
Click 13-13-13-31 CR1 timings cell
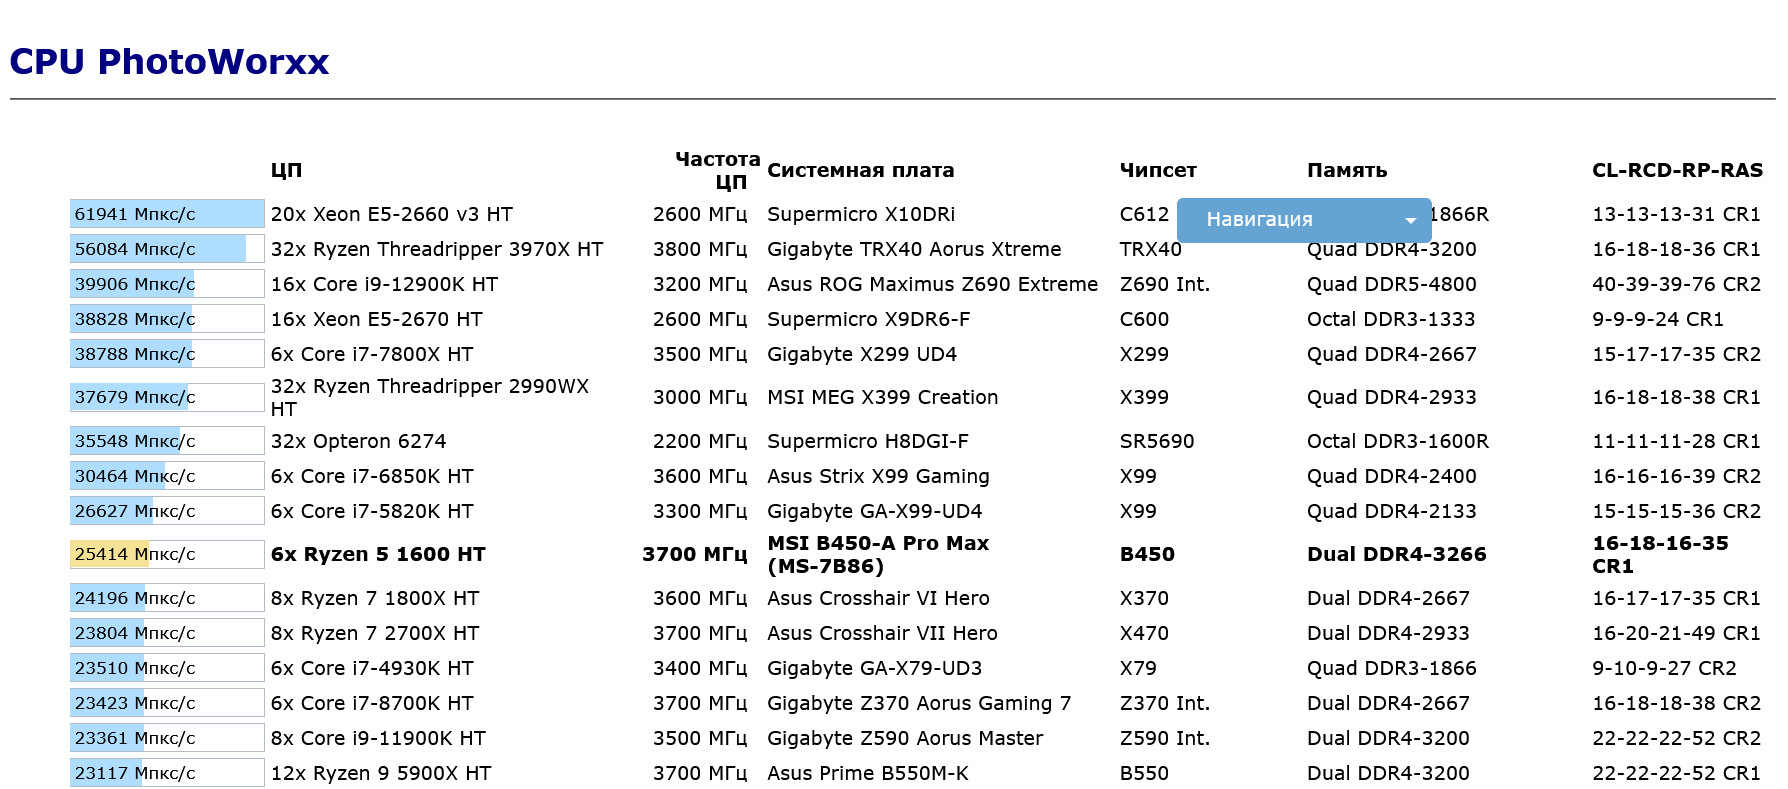[1677, 214]
